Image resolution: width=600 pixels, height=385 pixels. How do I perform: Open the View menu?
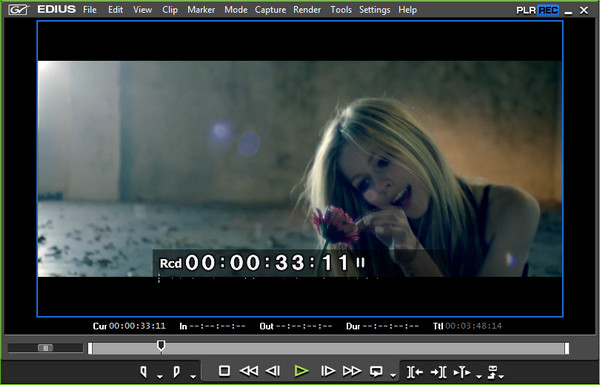(142, 10)
